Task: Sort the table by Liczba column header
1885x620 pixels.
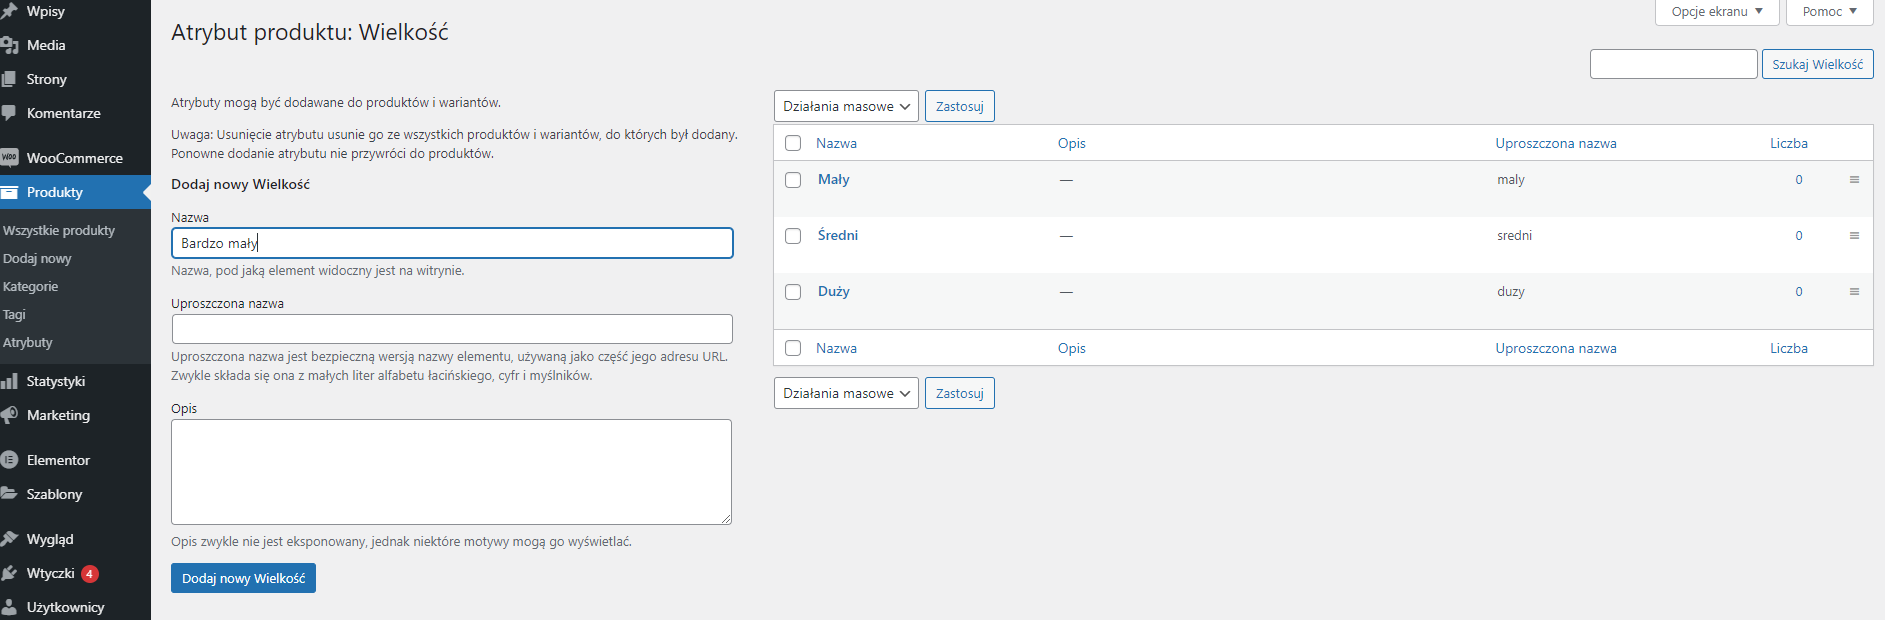Action: 1788,143
